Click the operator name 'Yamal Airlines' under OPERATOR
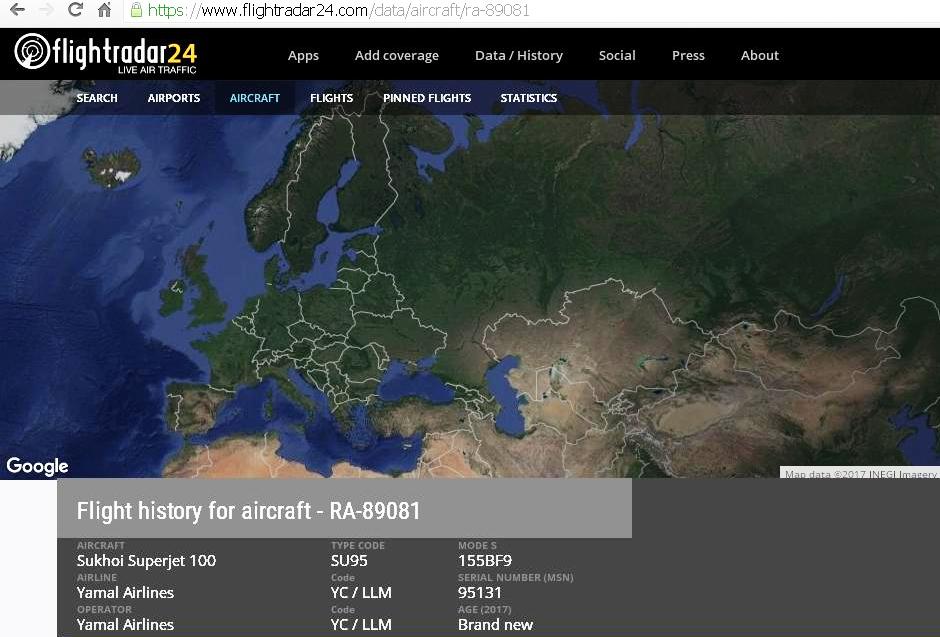 click(125, 624)
